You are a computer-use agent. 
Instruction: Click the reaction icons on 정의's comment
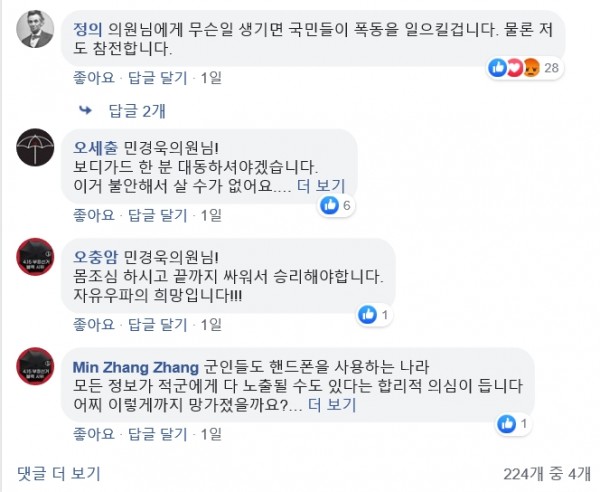tap(512, 68)
